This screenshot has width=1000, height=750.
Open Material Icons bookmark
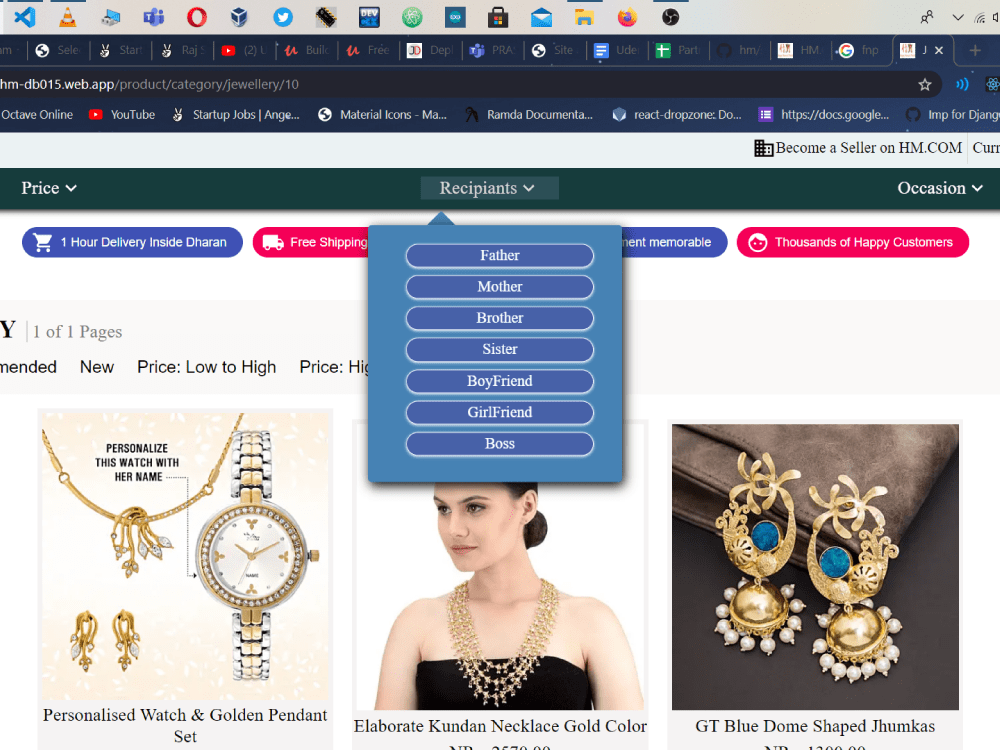[383, 115]
